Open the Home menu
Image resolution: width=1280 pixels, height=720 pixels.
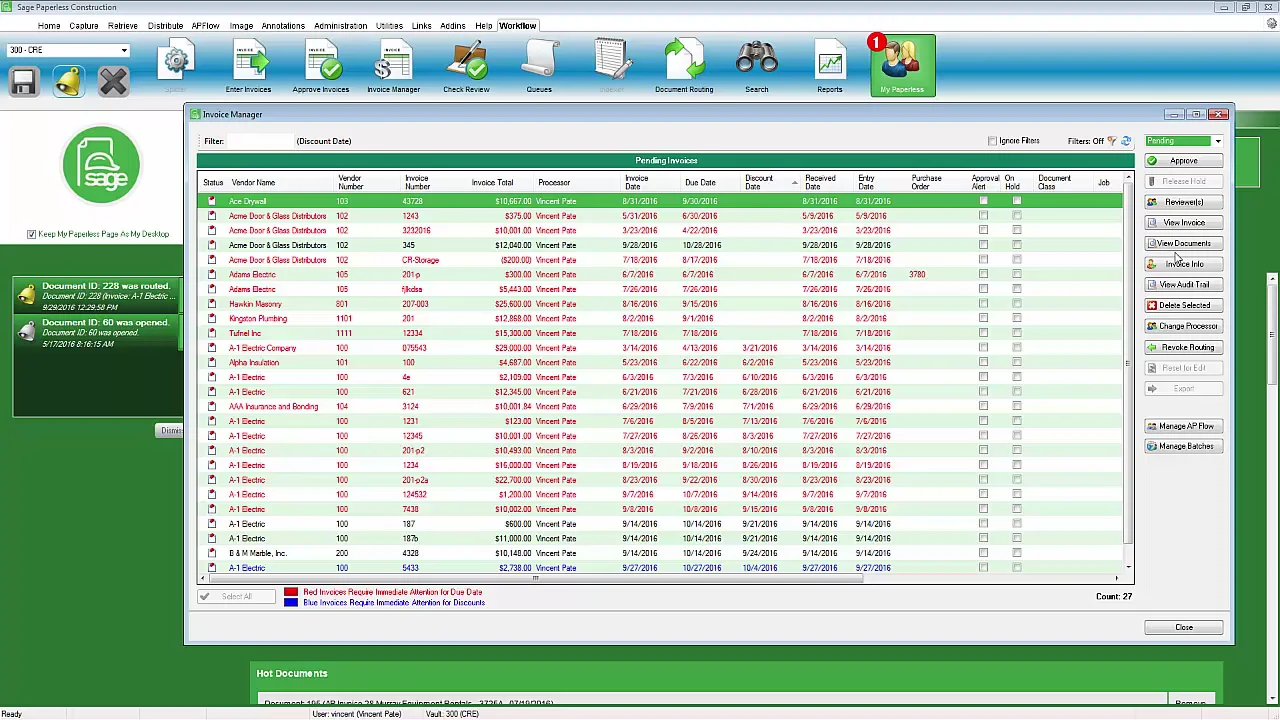pos(48,25)
